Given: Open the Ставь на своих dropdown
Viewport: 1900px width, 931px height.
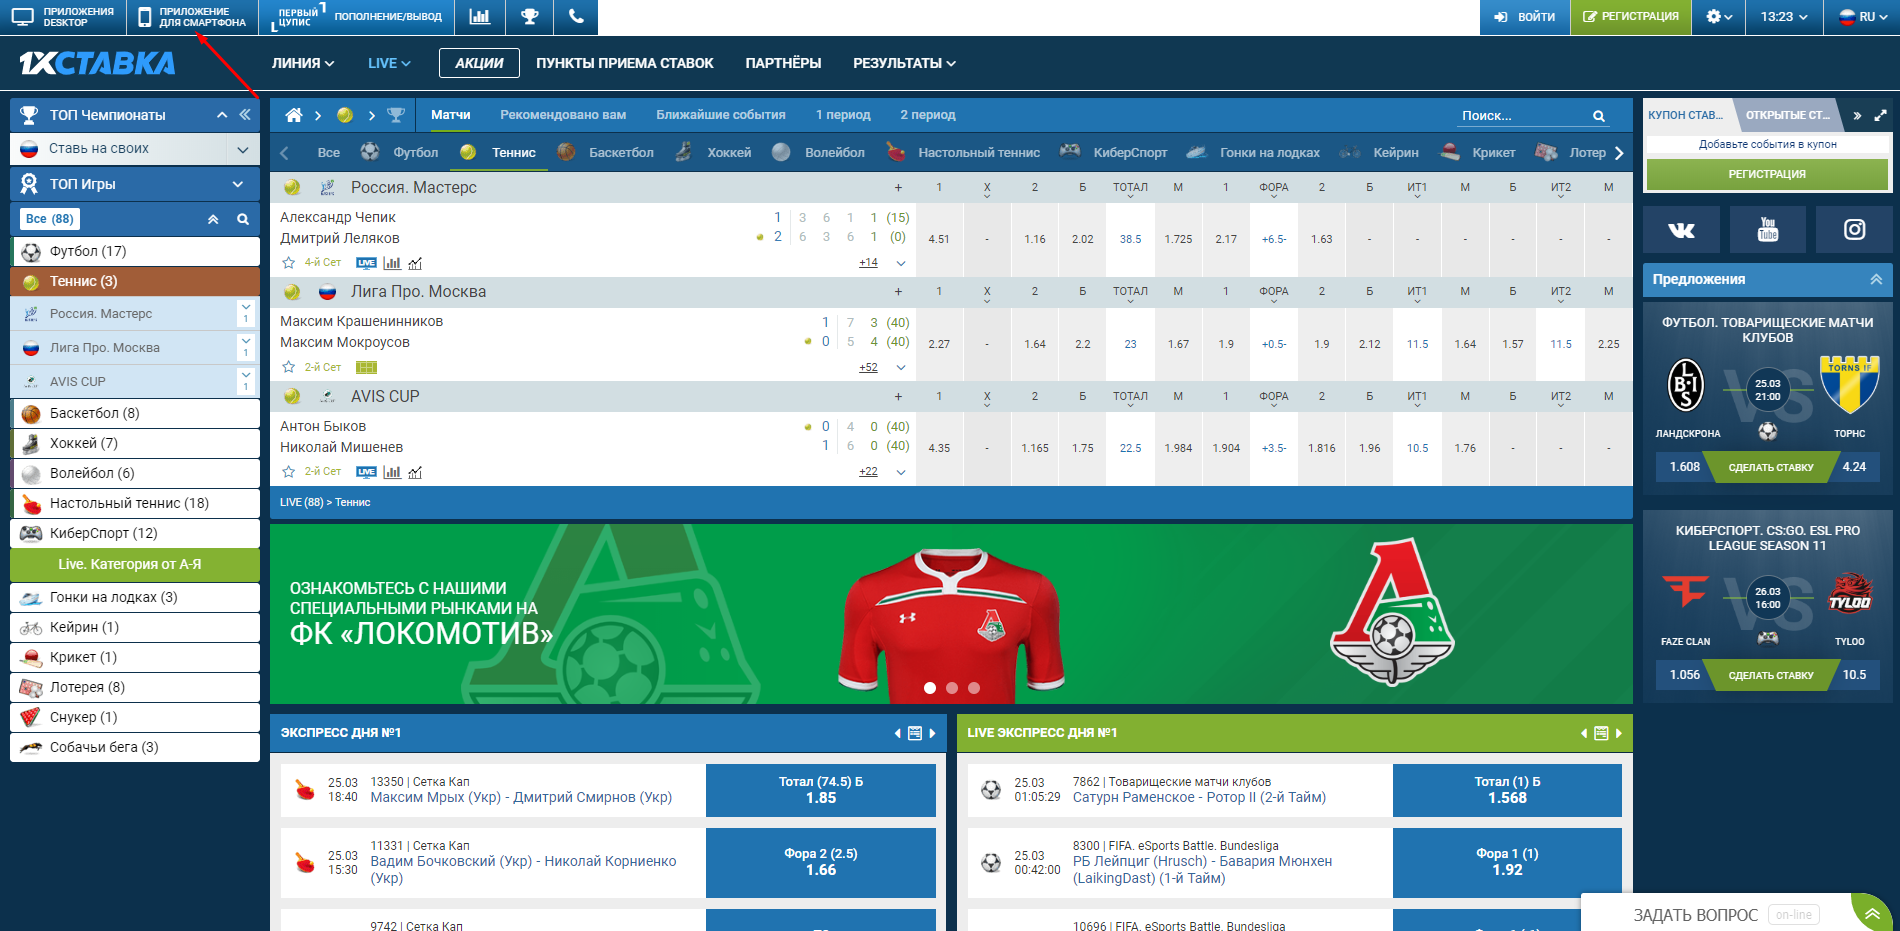Looking at the screenshot, I should click(242, 149).
